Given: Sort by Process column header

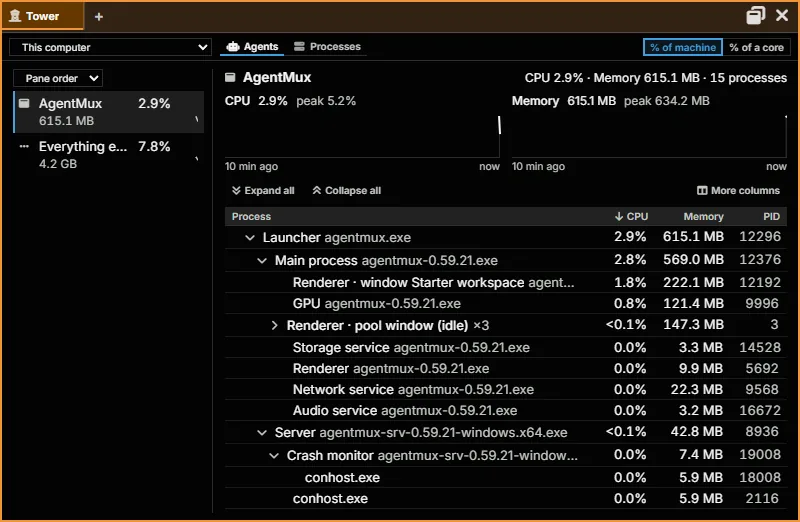Looking at the screenshot, I should (x=251, y=216).
